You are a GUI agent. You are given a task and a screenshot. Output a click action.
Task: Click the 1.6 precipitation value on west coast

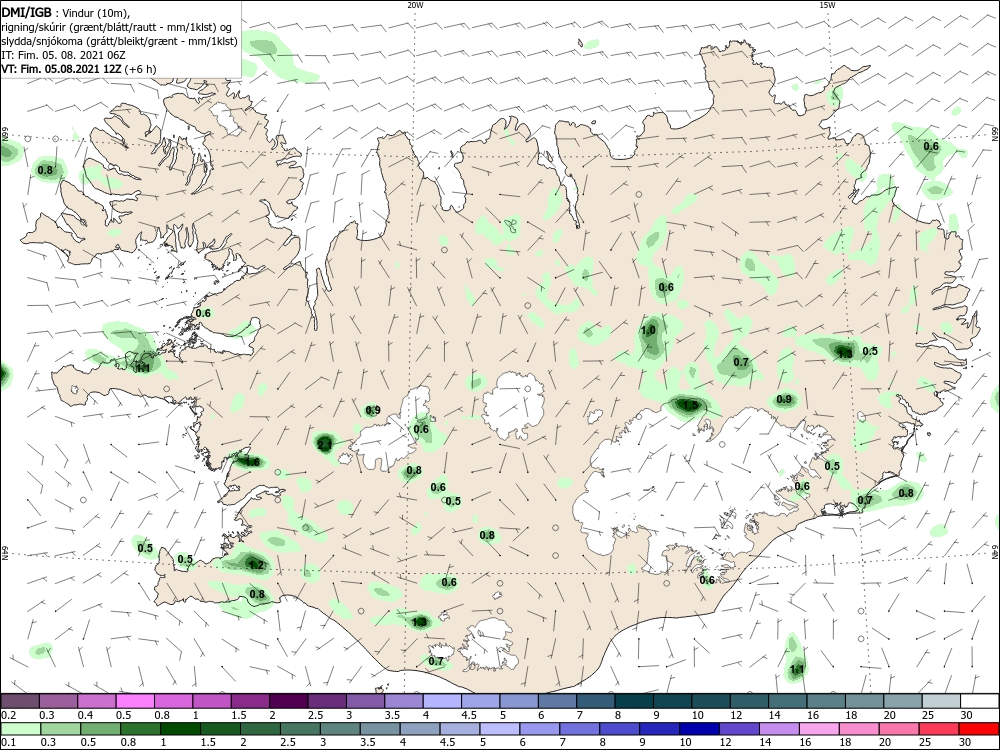(x=253, y=462)
